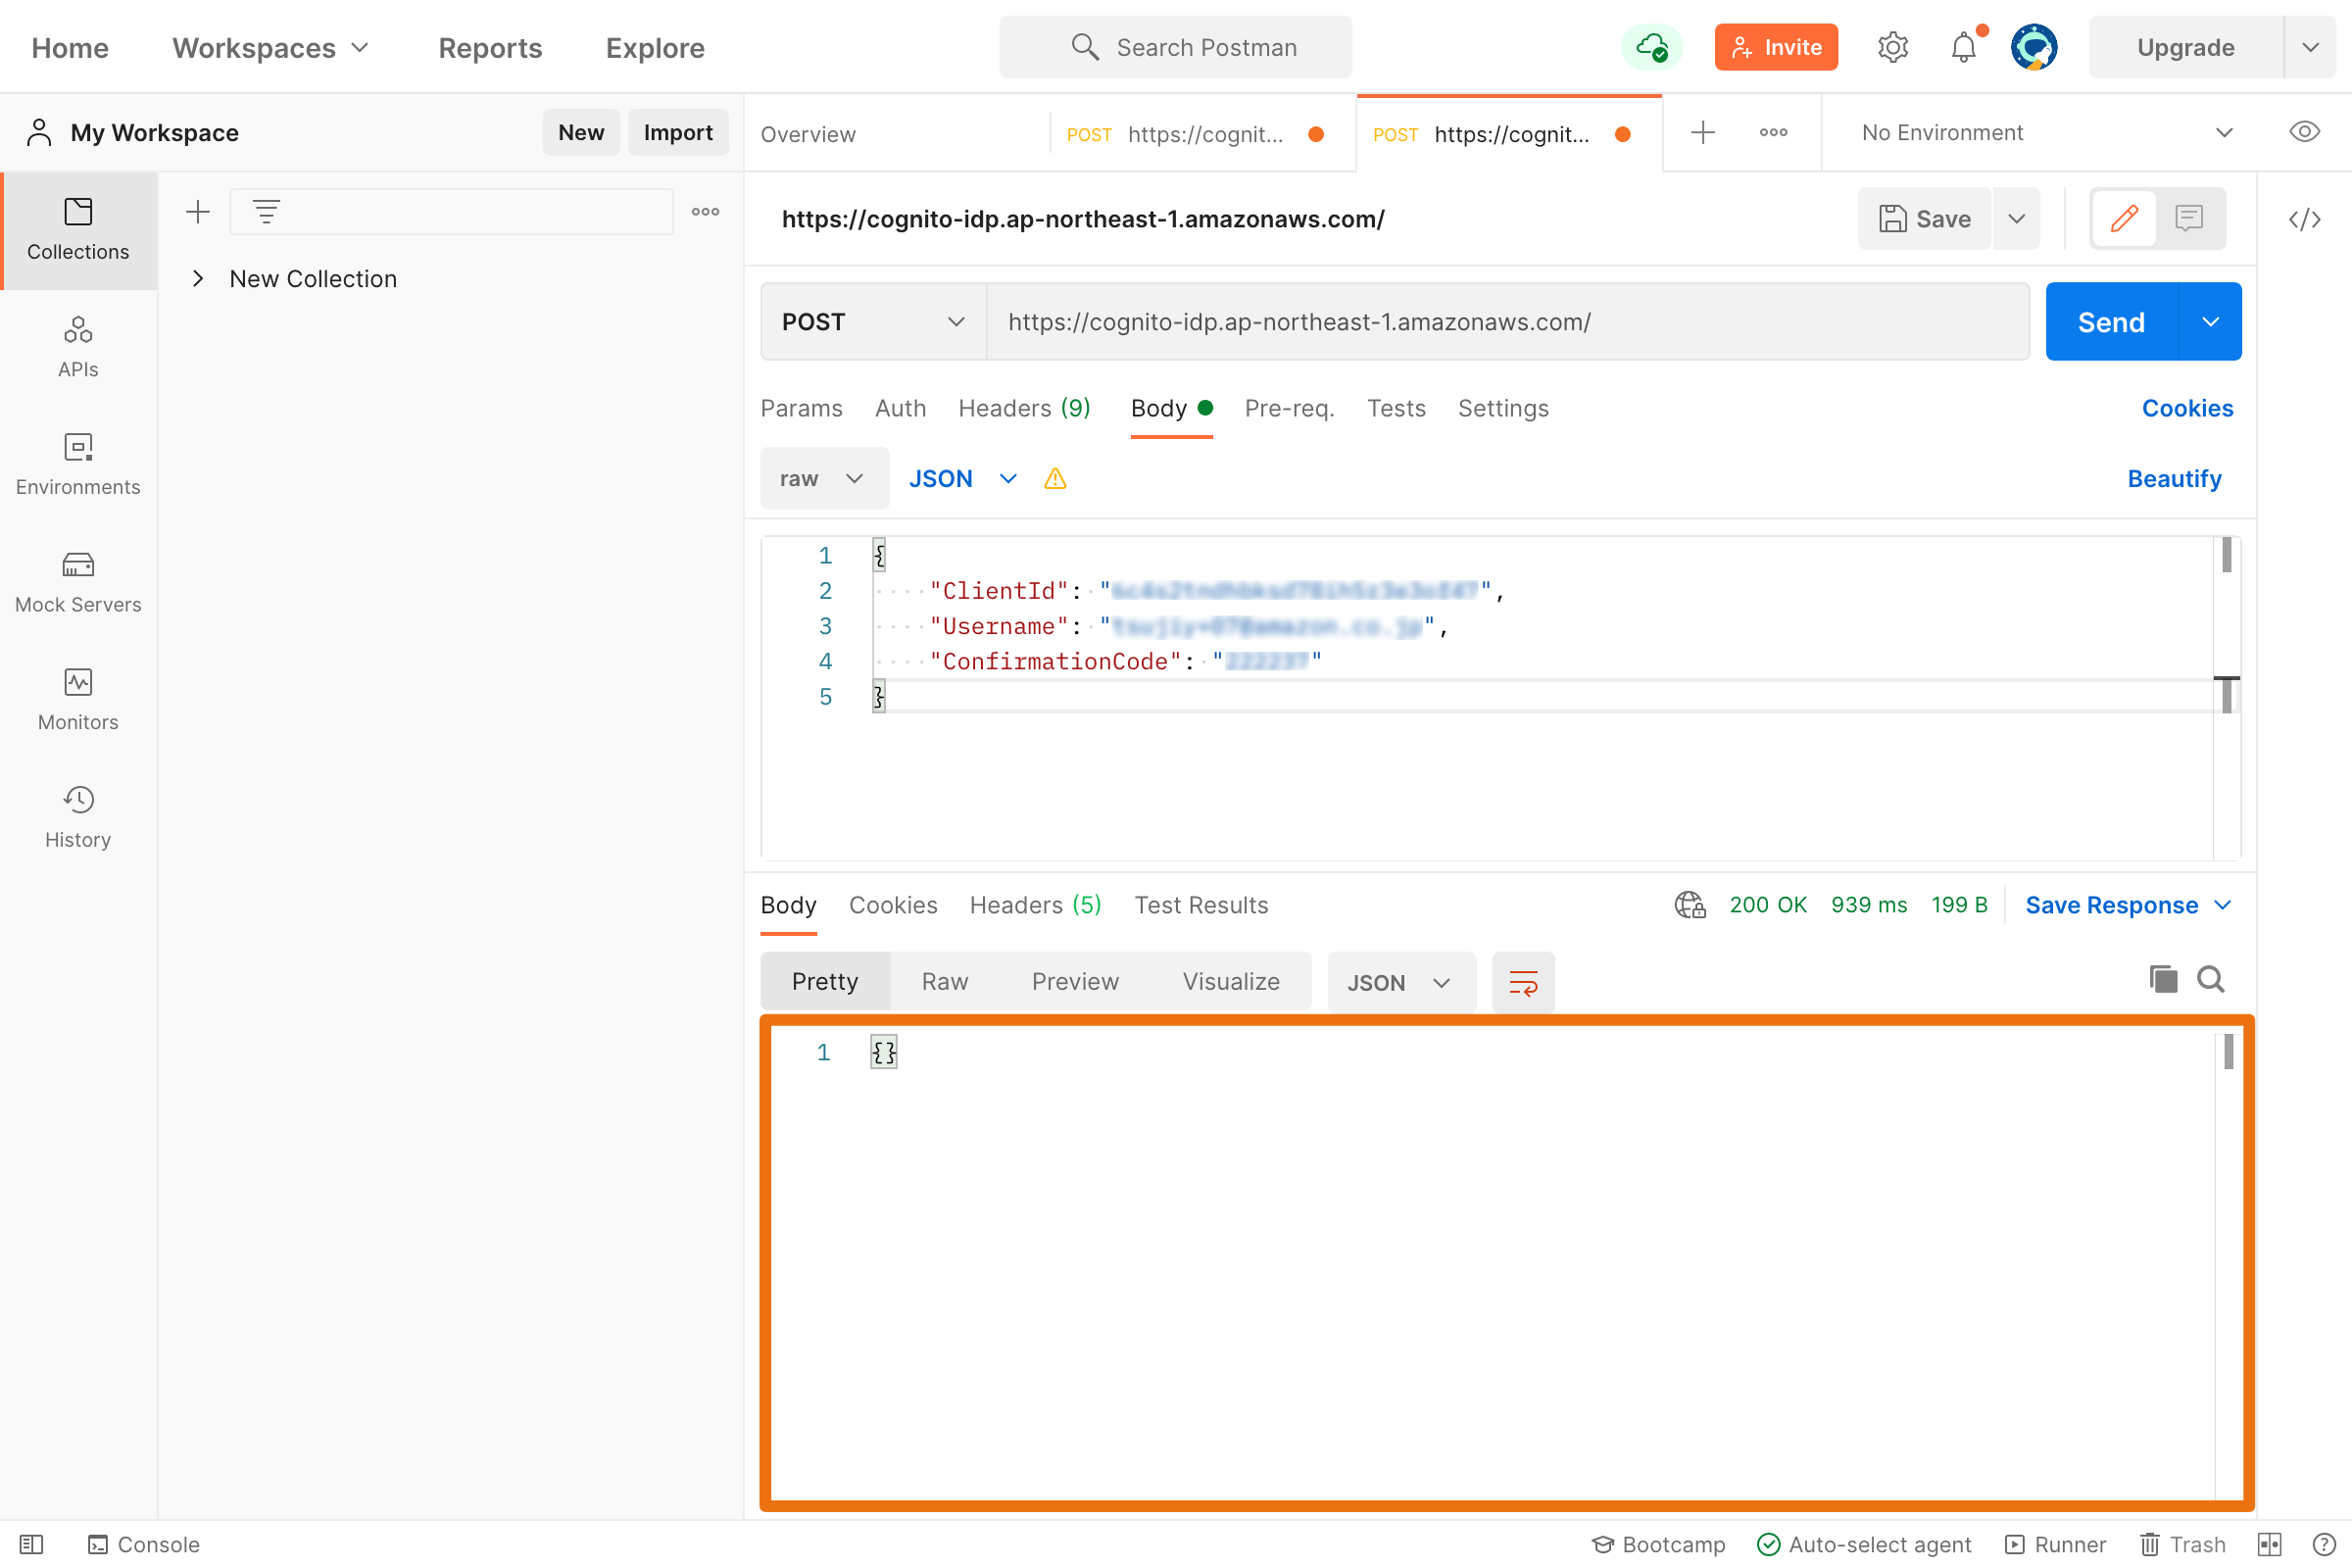Open the Trash from the status bar
The image size is (2352, 1568).
pos(2183,1545)
